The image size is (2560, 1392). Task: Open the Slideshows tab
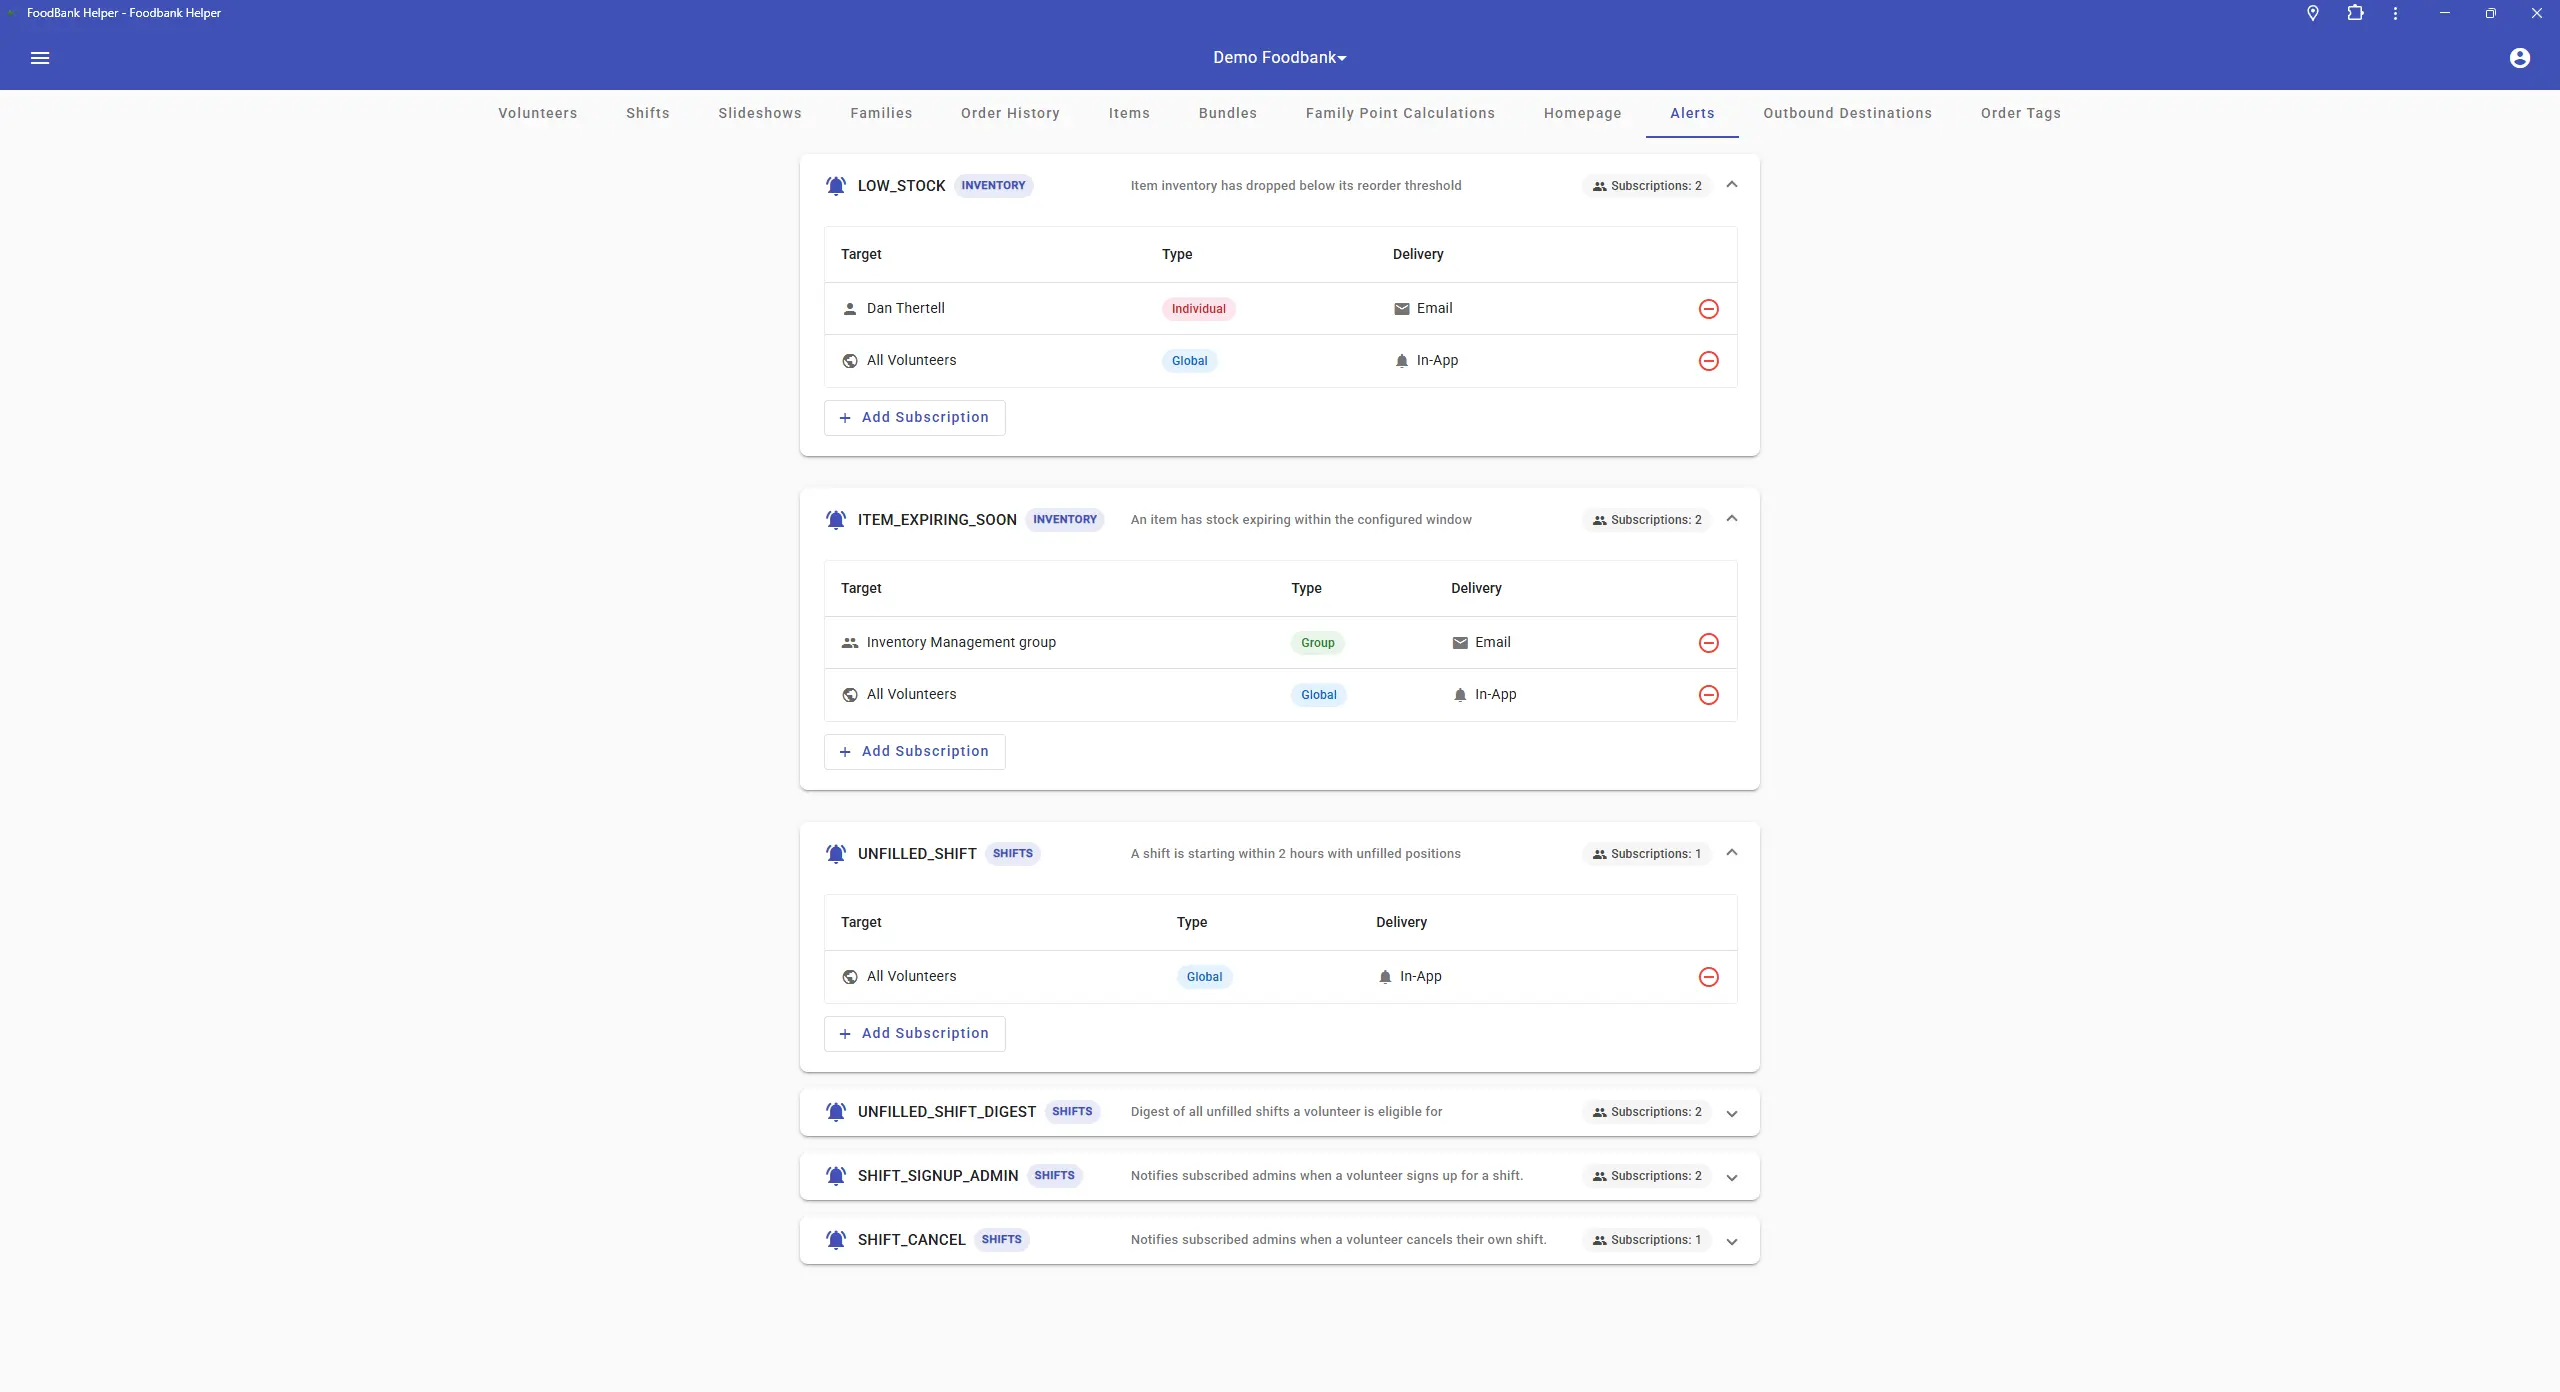click(x=759, y=113)
